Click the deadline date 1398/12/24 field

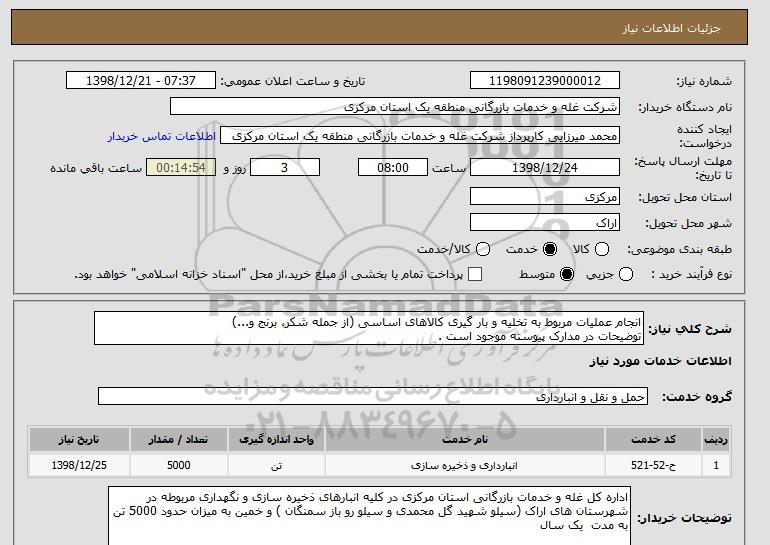545,167
